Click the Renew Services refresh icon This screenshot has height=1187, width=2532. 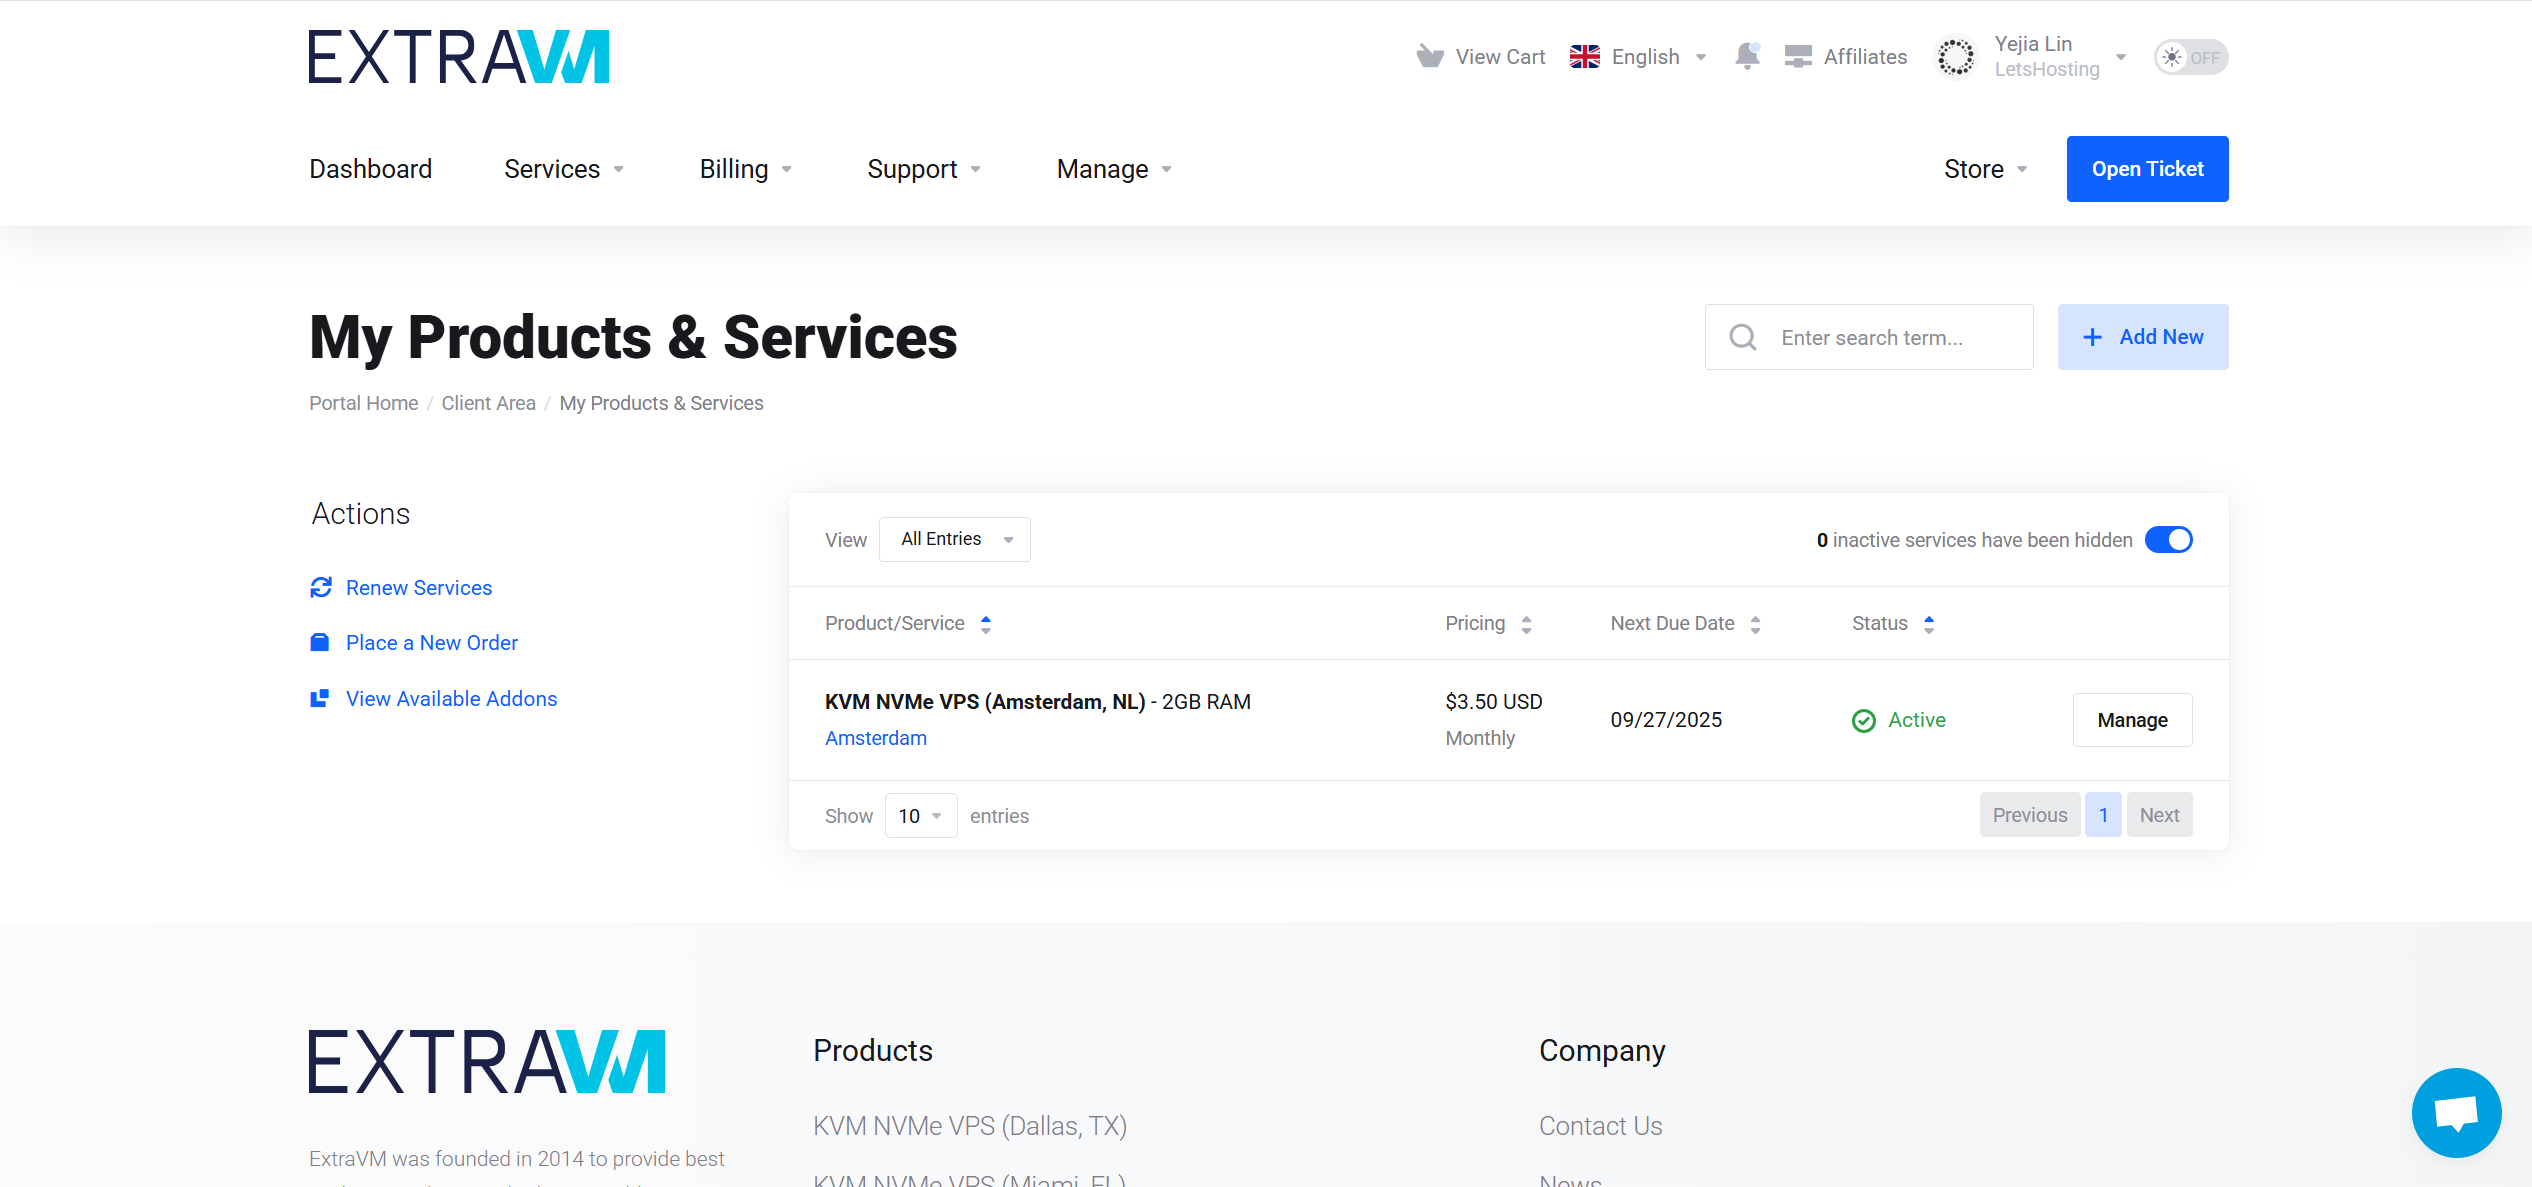(321, 588)
